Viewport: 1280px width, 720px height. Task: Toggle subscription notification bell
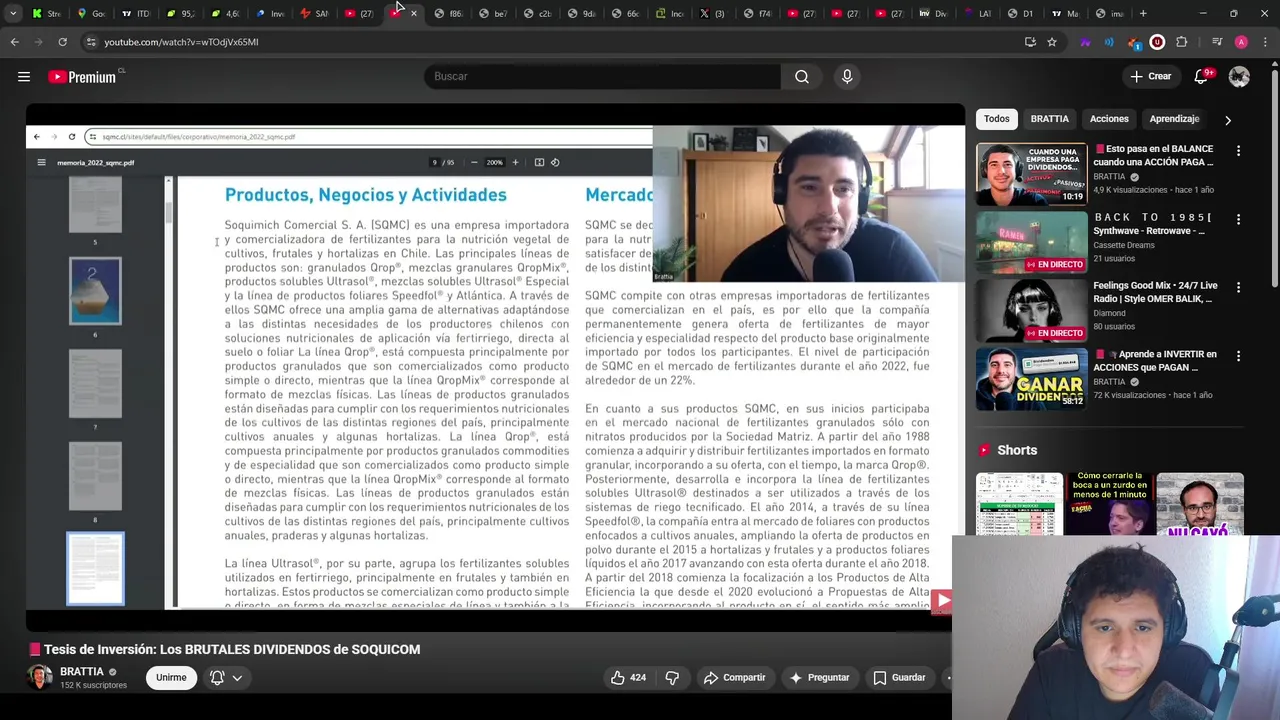217,678
